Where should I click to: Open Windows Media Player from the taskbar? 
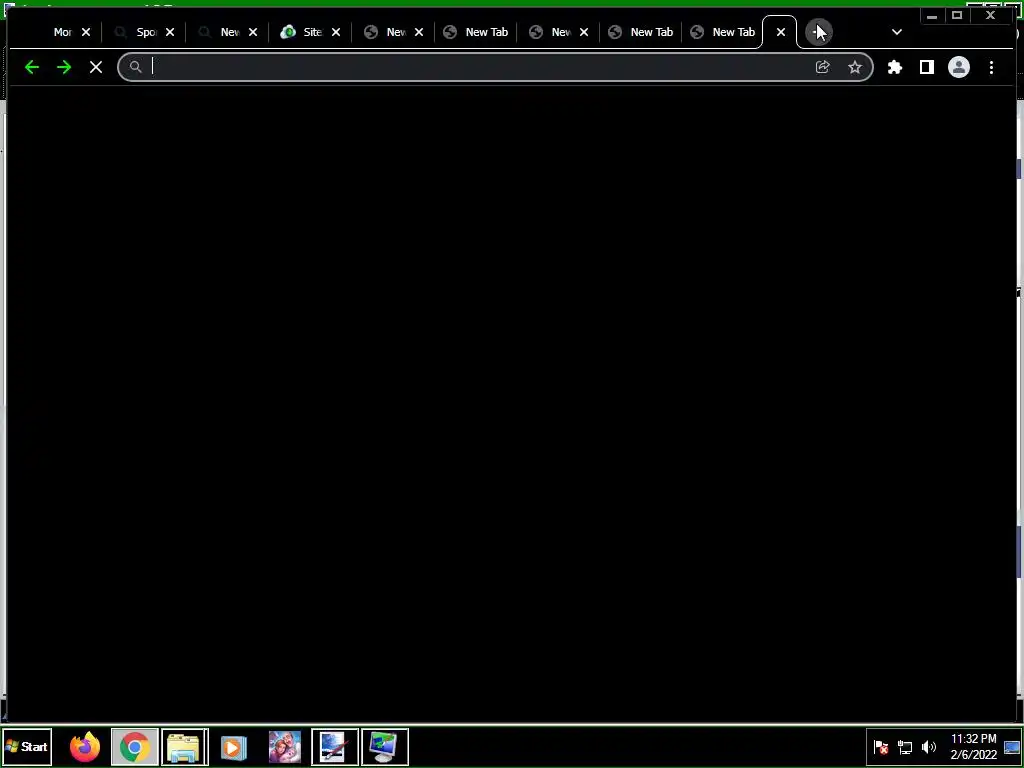point(234,746)
